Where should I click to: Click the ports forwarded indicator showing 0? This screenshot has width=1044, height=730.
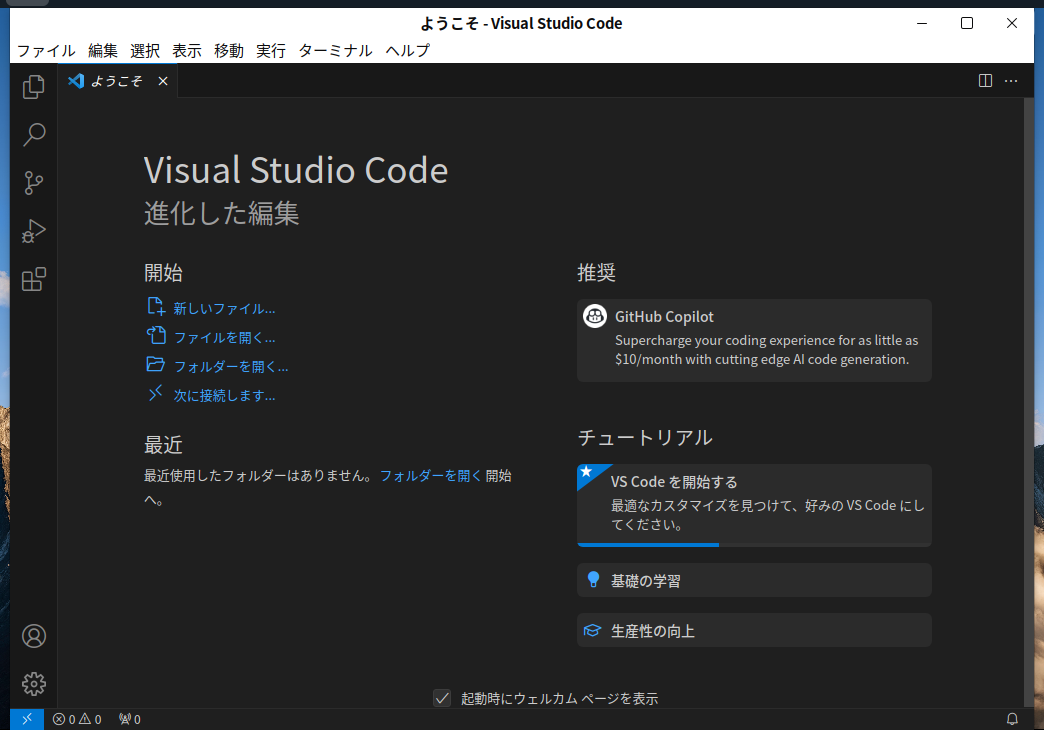coord(130,719)
